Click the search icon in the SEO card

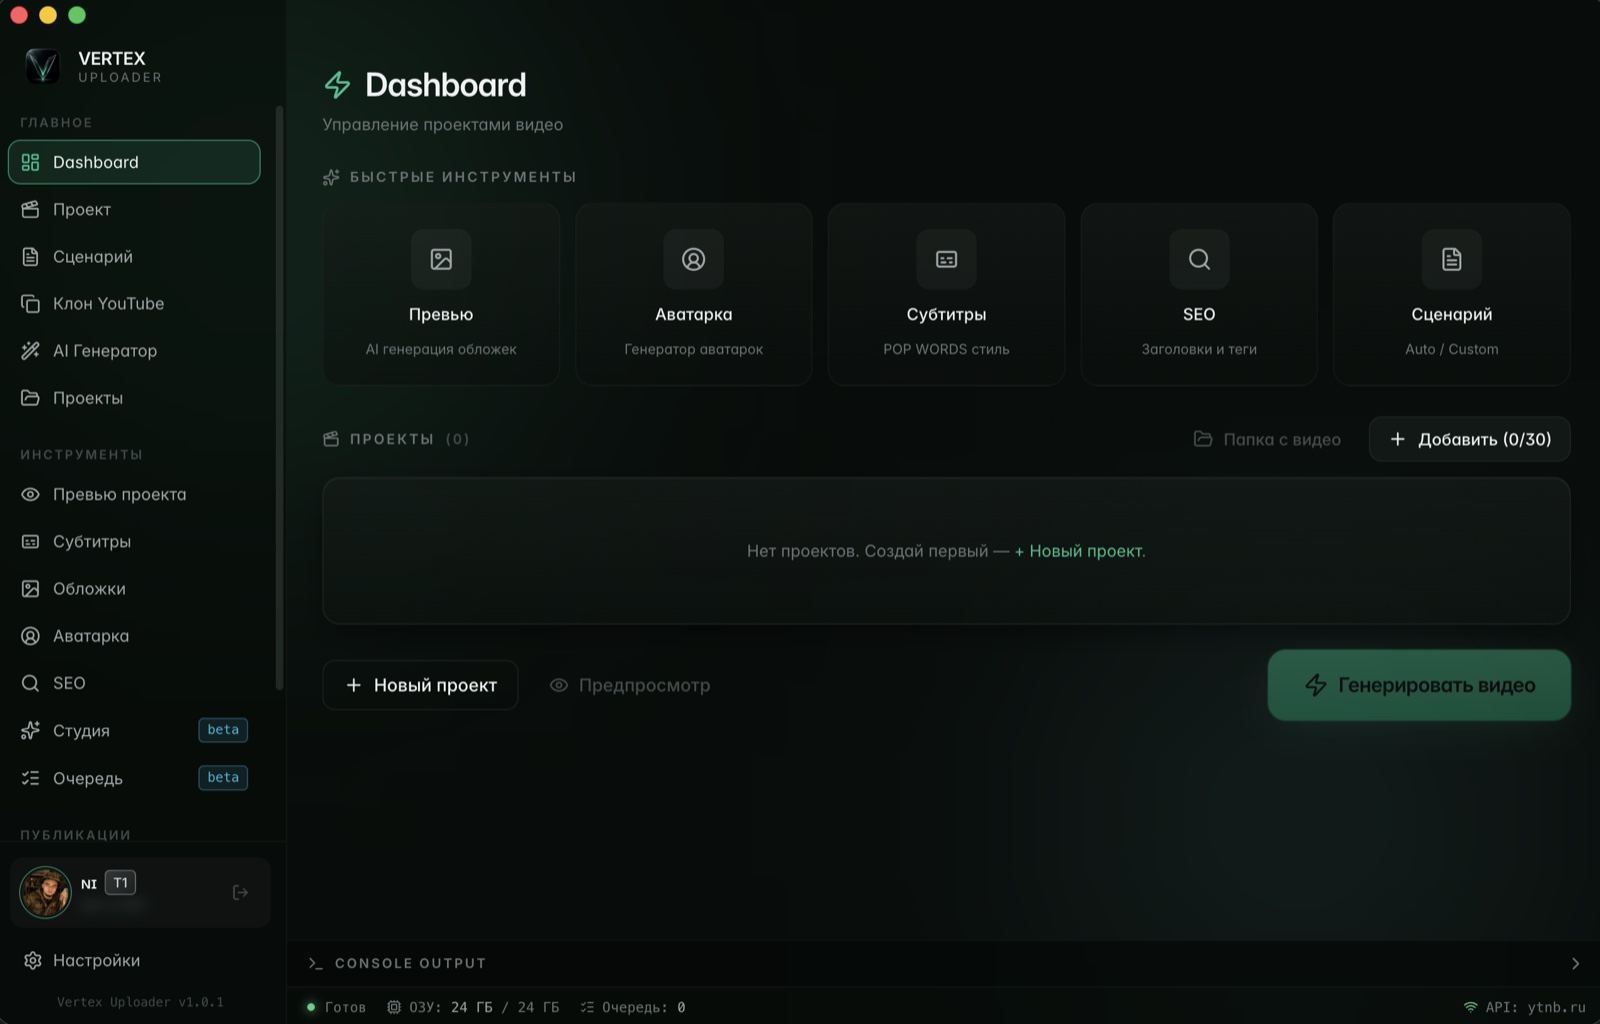tap(1199, 259)
